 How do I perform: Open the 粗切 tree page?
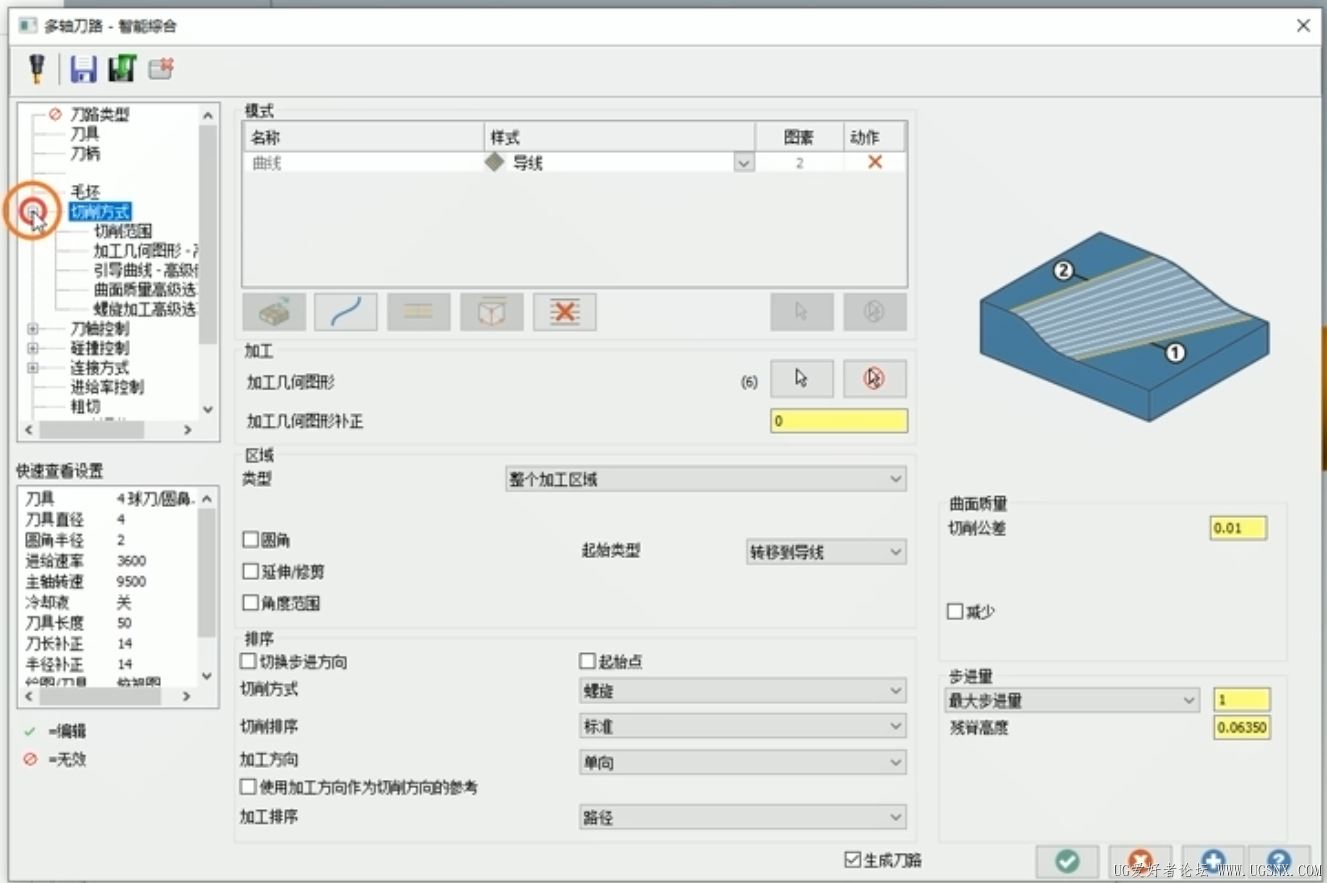point(84,406)
